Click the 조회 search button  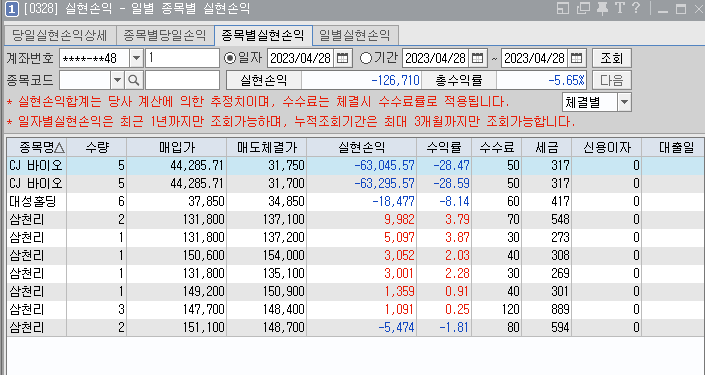[611, 58]
